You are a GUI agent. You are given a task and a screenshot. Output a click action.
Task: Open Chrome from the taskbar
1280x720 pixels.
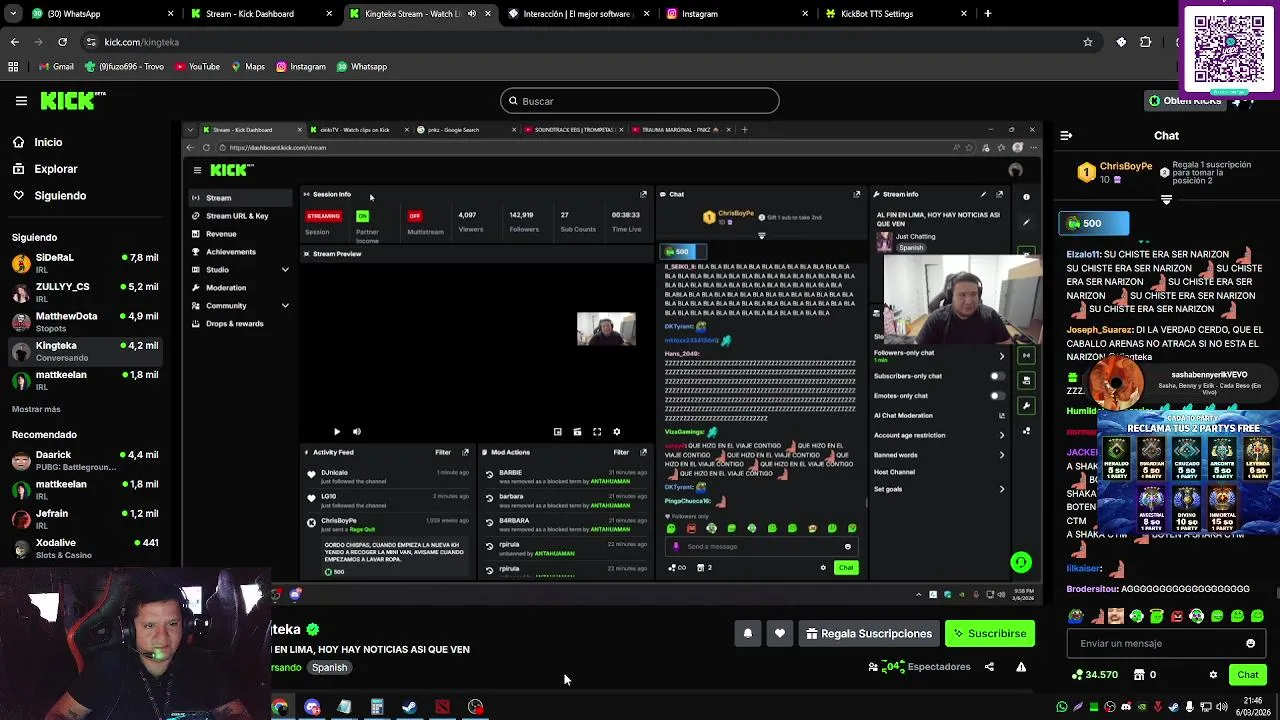coord(280,707)
